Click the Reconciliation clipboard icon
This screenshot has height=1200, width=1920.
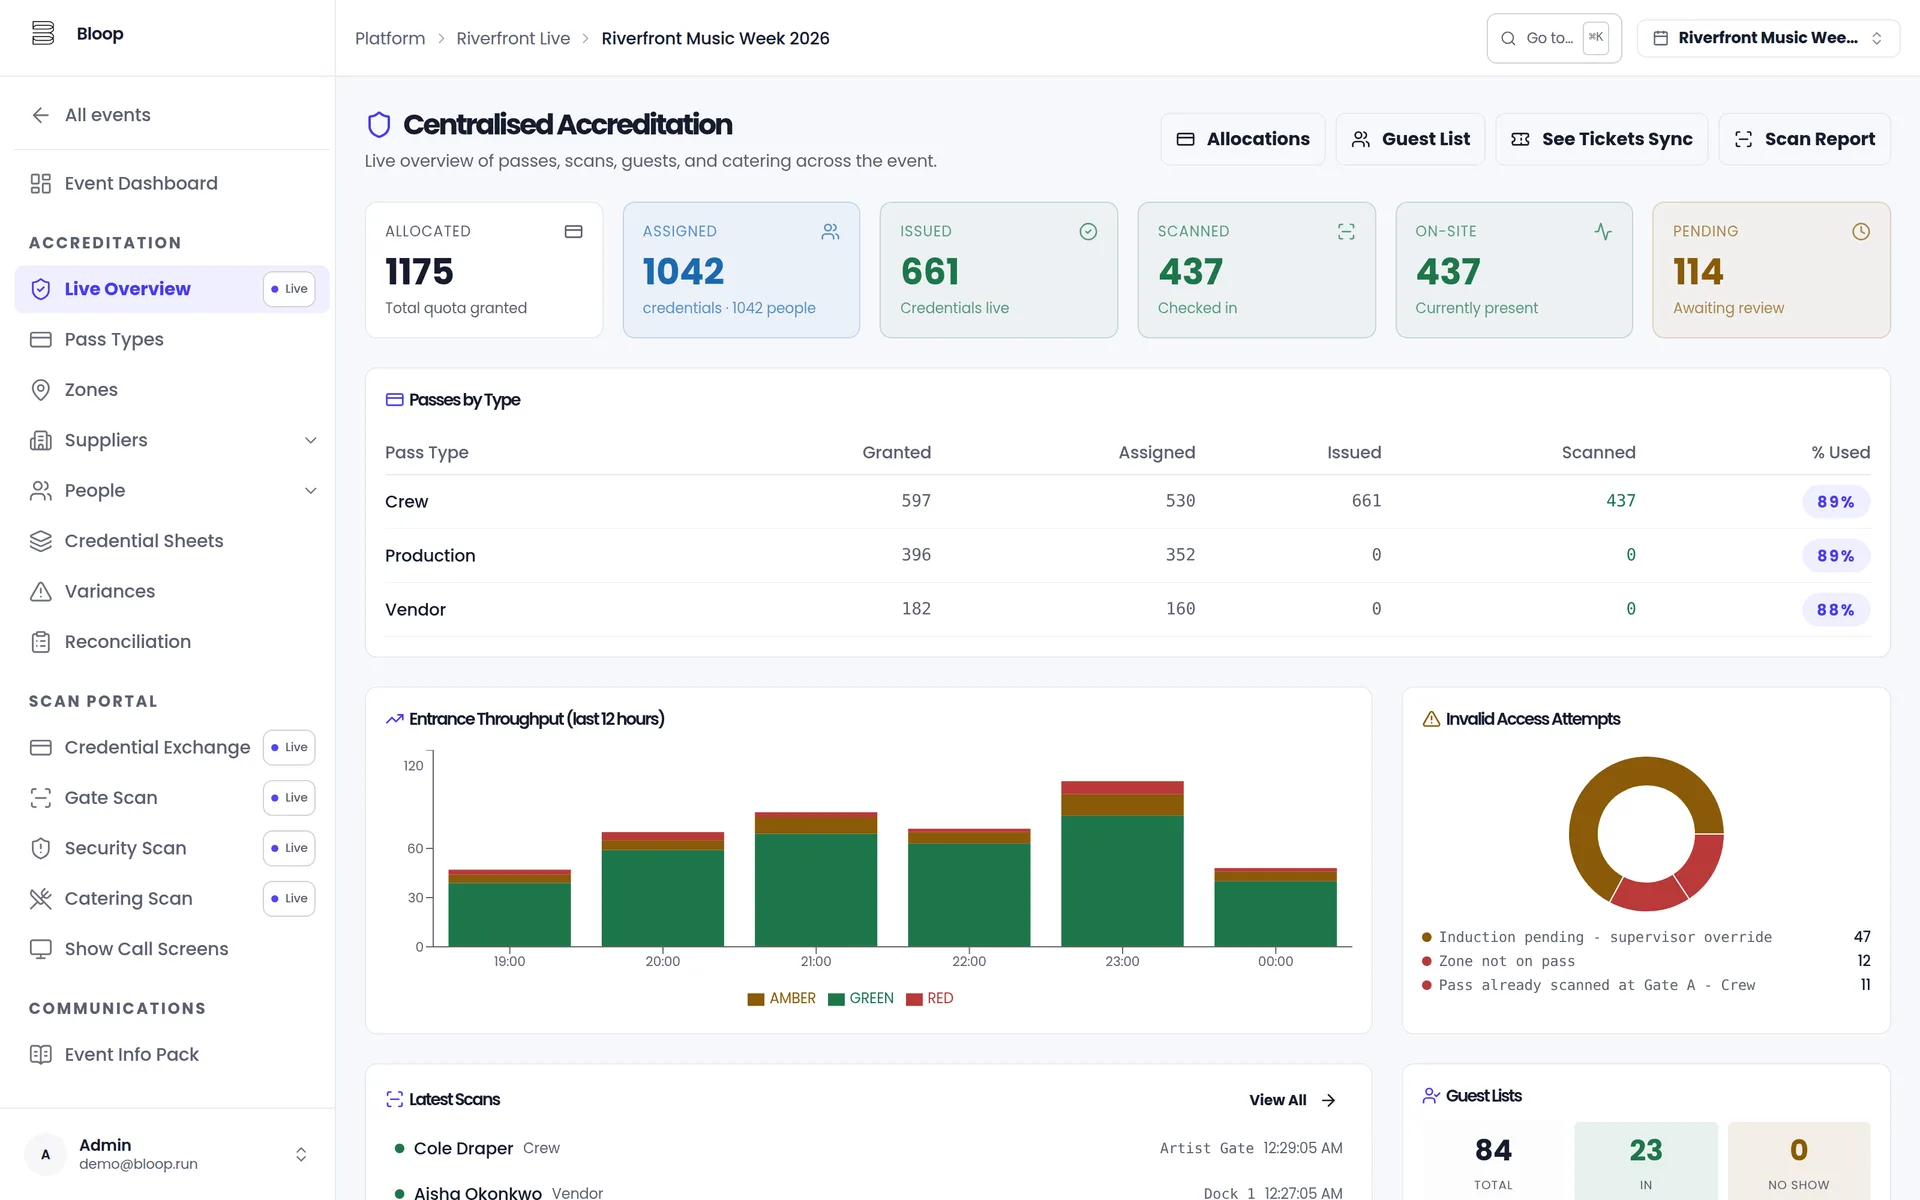coord(41,642)
